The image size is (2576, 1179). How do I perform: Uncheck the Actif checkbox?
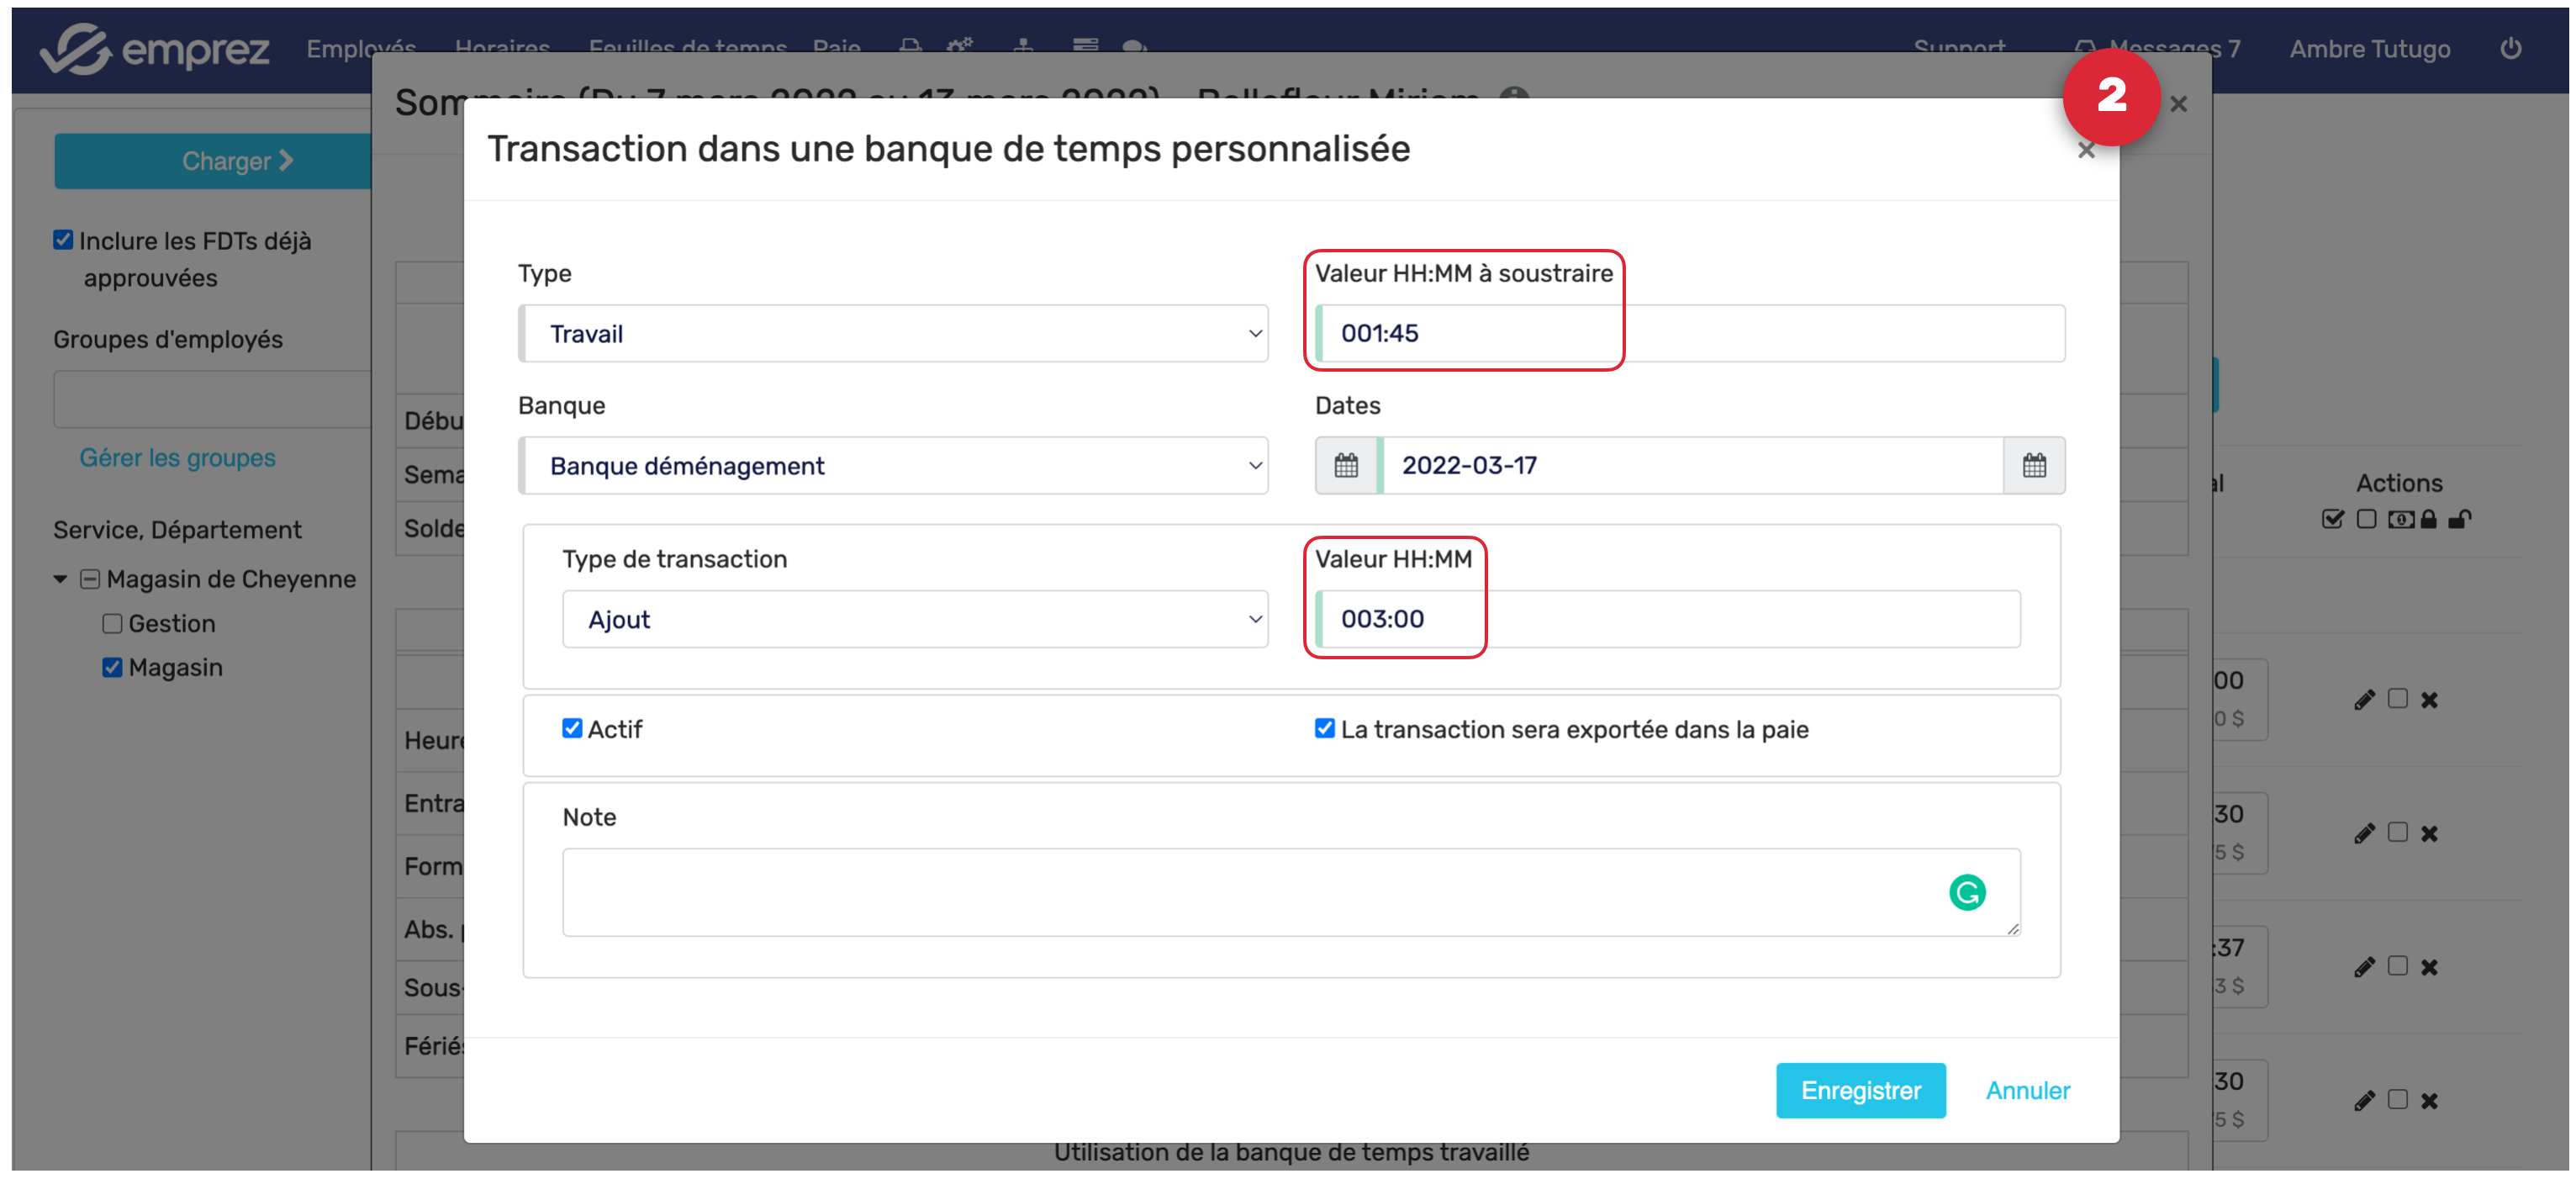point(572,729)
